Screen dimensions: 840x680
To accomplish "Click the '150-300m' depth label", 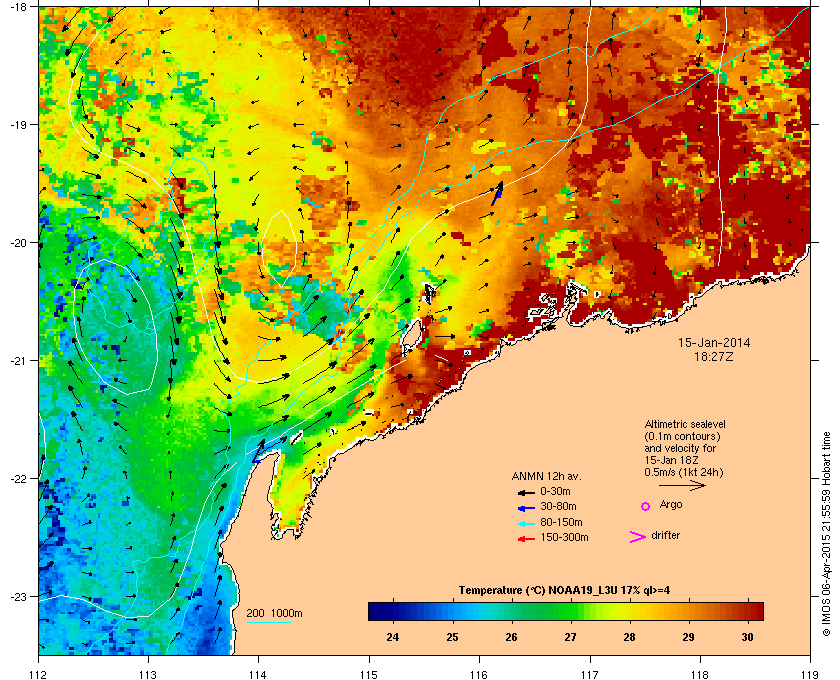I will pyautogui.click(x=564, y=537).
